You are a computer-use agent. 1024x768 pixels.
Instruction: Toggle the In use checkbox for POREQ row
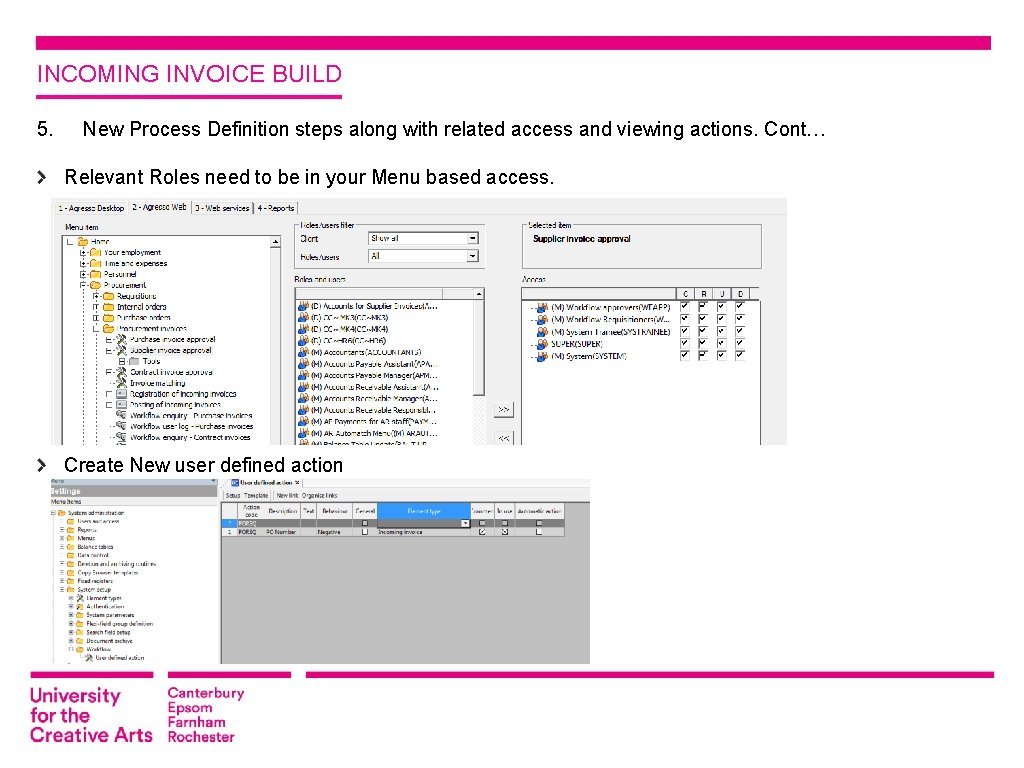tap(502, 533)
